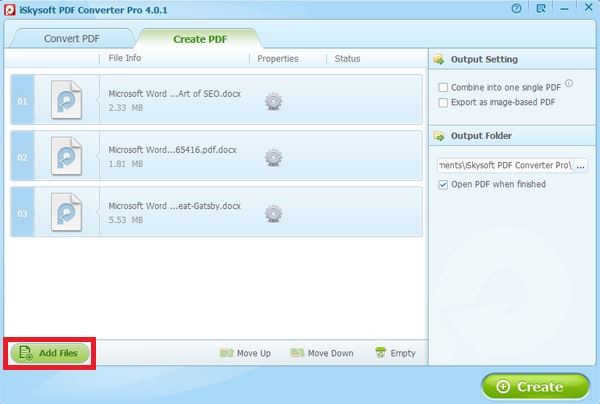
Task: Close the PDF Converter window
Action: [x=589, y=7]
